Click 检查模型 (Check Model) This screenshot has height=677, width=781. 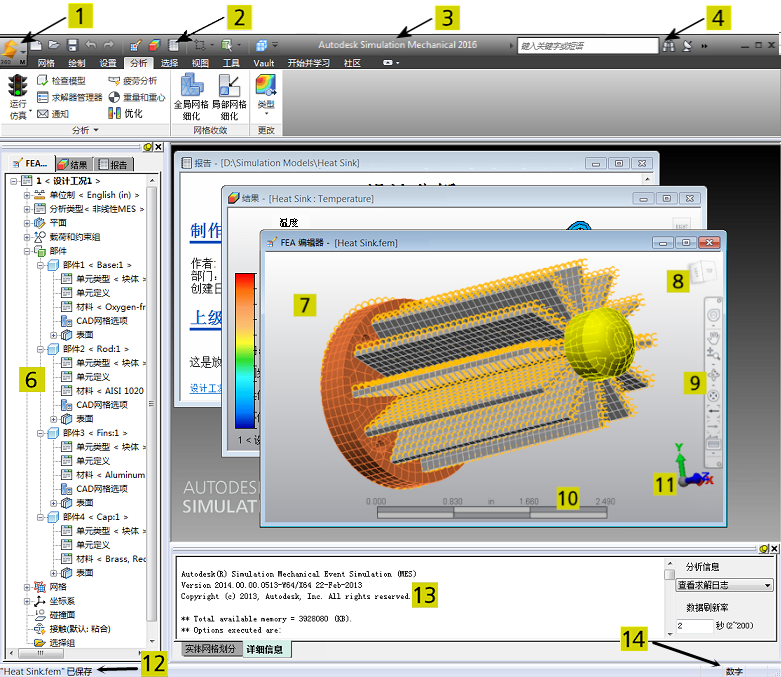click(62, 81)
